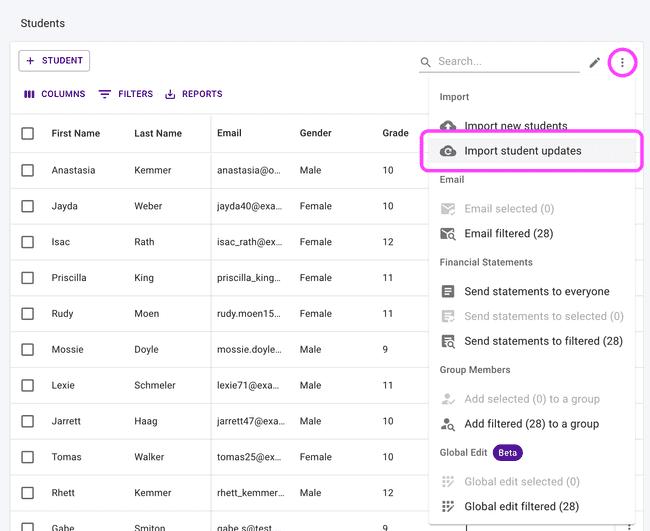Click the Send statements to everyone icon

[448, 292]
